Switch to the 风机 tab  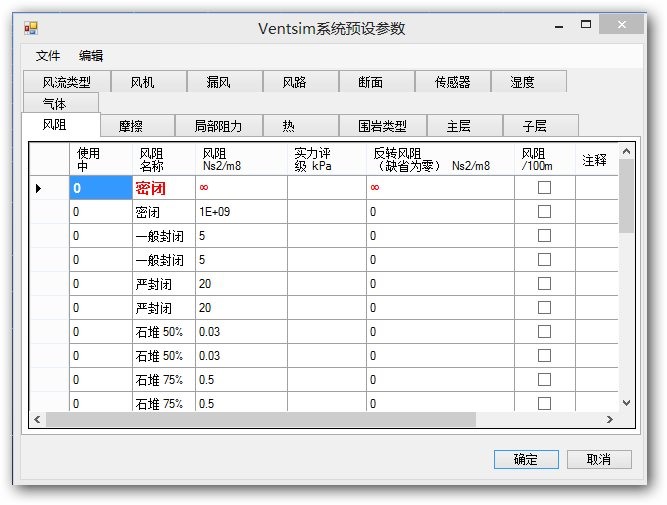pyautogui.click(x=148, y=82)
